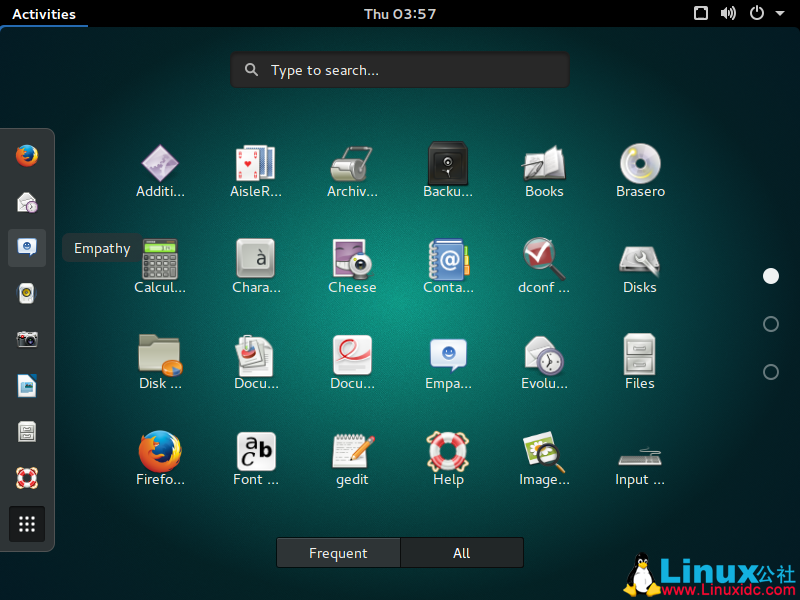Expand the system menu arrow

[x=780, y=13]
